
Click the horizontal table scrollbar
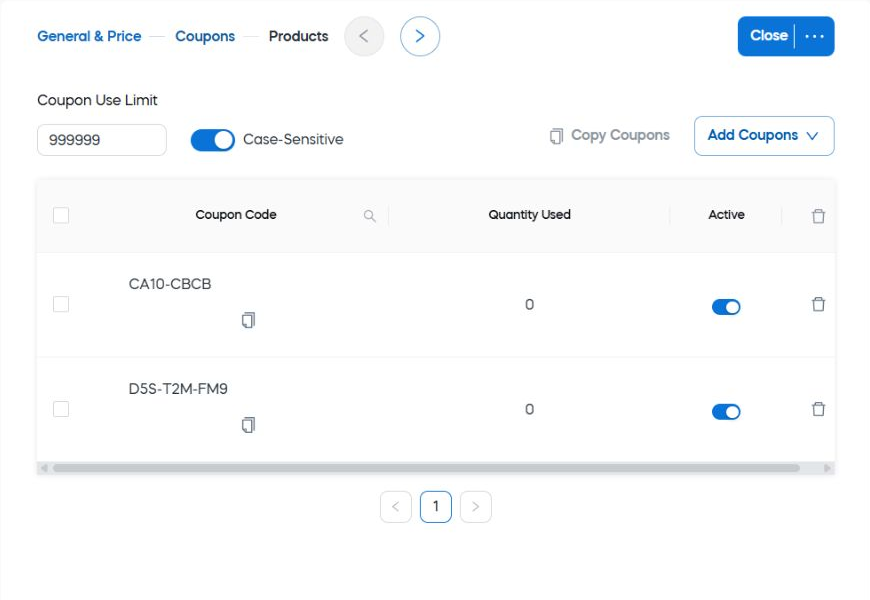click(x=426, y=468)
